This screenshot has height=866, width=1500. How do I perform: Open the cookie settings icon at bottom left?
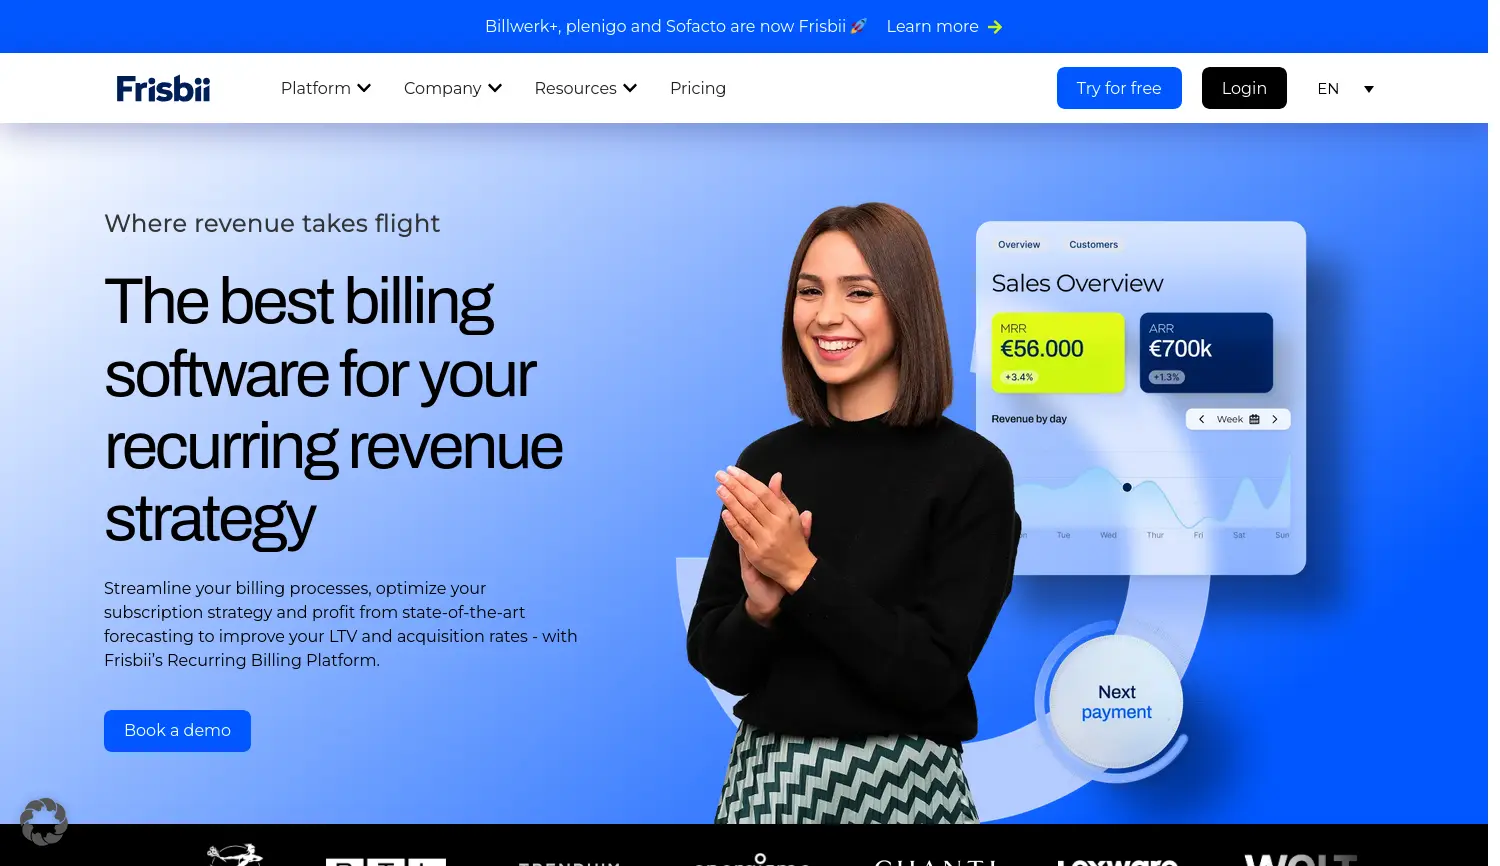pyautogui.click(x=44, y=822)
